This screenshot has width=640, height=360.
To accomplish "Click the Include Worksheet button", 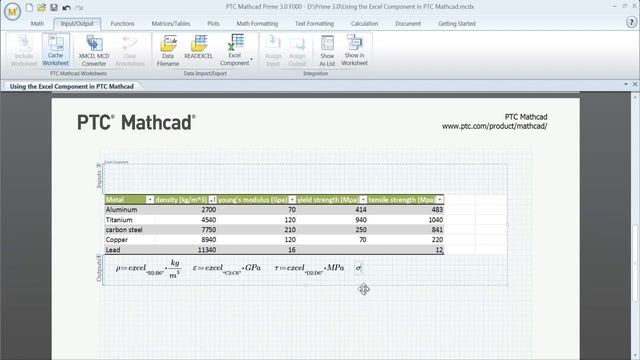I will point(24,50).
